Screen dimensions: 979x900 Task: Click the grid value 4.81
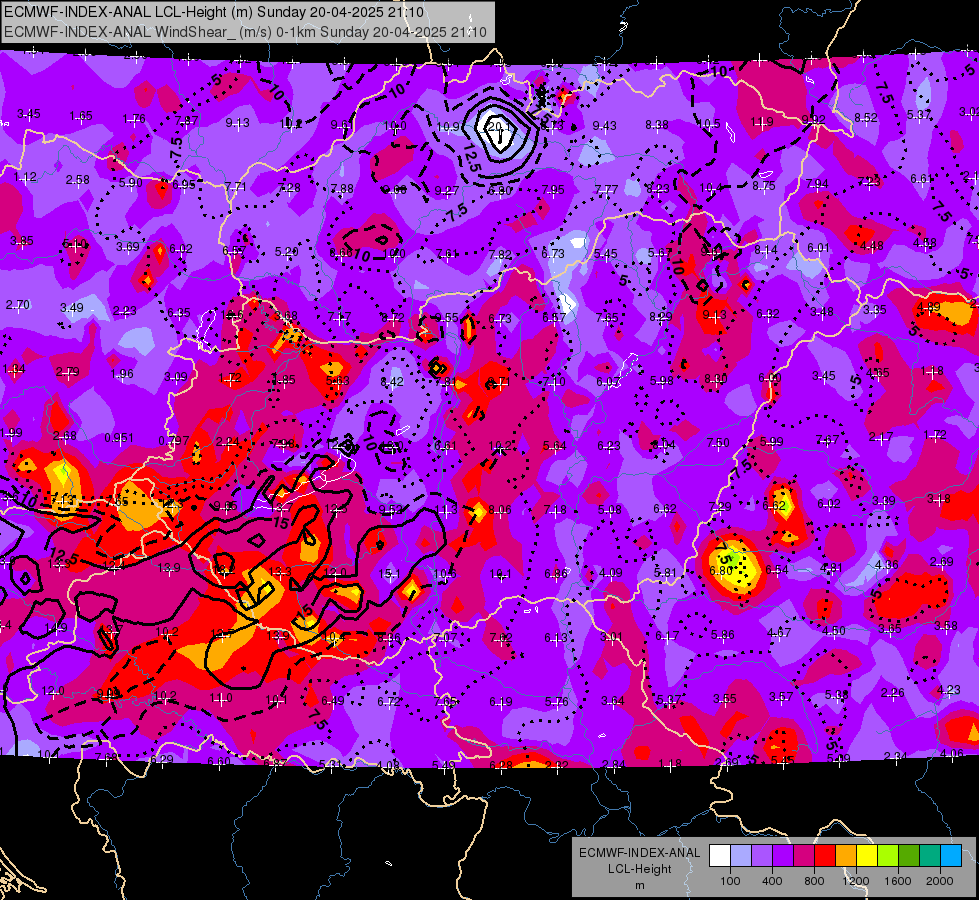tap(832, 568)
